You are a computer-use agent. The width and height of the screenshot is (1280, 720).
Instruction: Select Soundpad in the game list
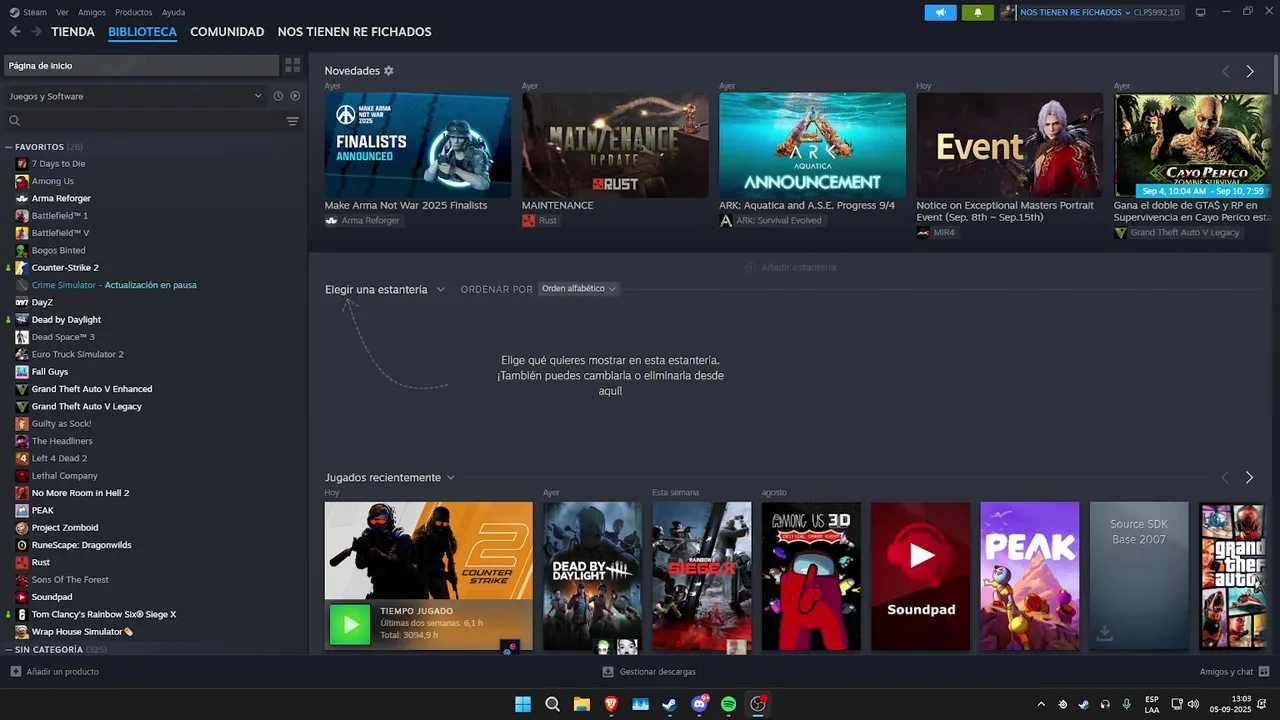(51, 597)
